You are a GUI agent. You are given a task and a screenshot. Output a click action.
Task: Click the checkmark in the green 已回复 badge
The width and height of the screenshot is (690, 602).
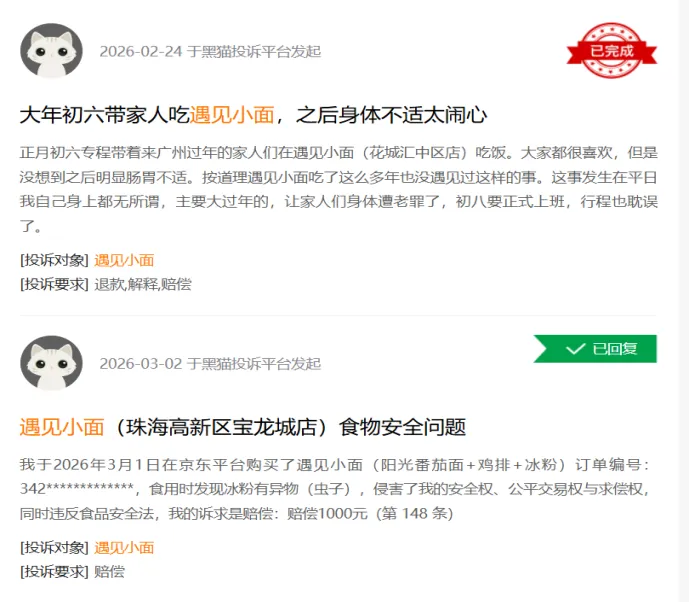(x=575, y=349)
